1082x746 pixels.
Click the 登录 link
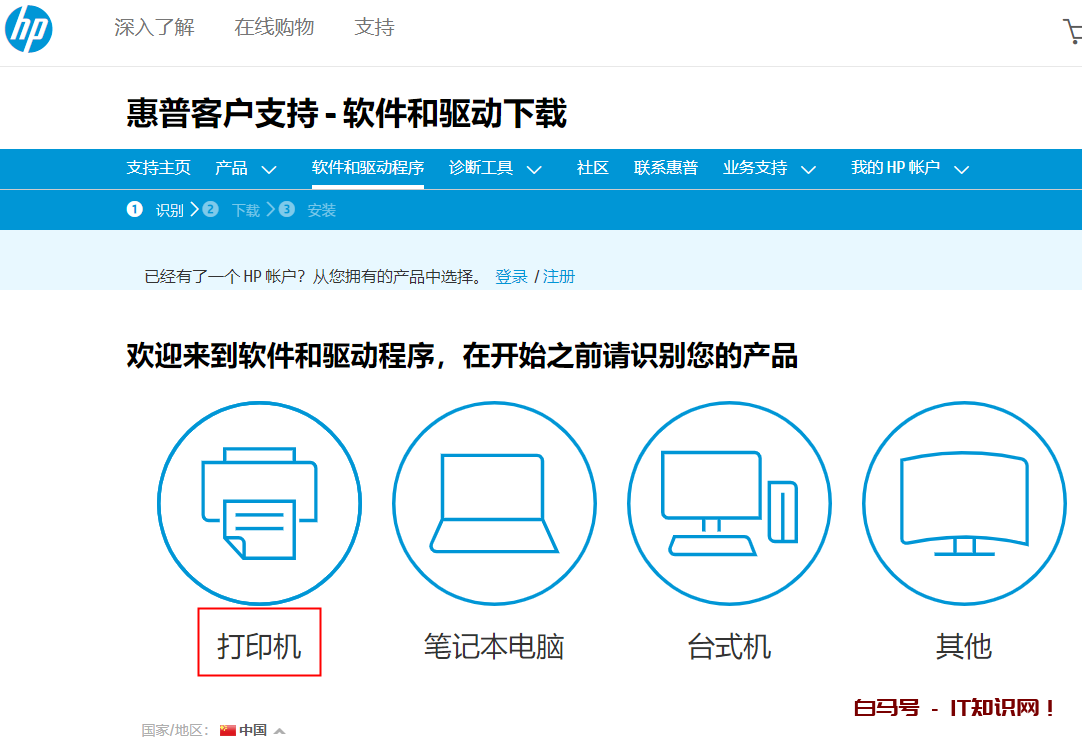[511, 277]
